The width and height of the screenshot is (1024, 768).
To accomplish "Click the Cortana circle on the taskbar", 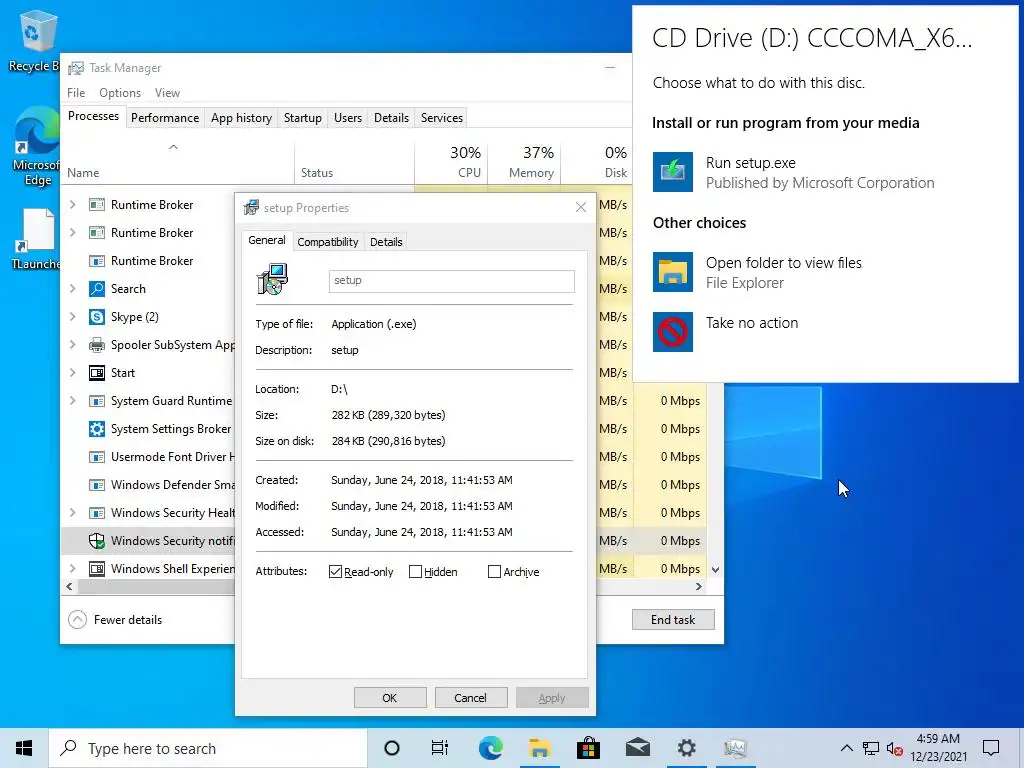I will click(392, 748).
